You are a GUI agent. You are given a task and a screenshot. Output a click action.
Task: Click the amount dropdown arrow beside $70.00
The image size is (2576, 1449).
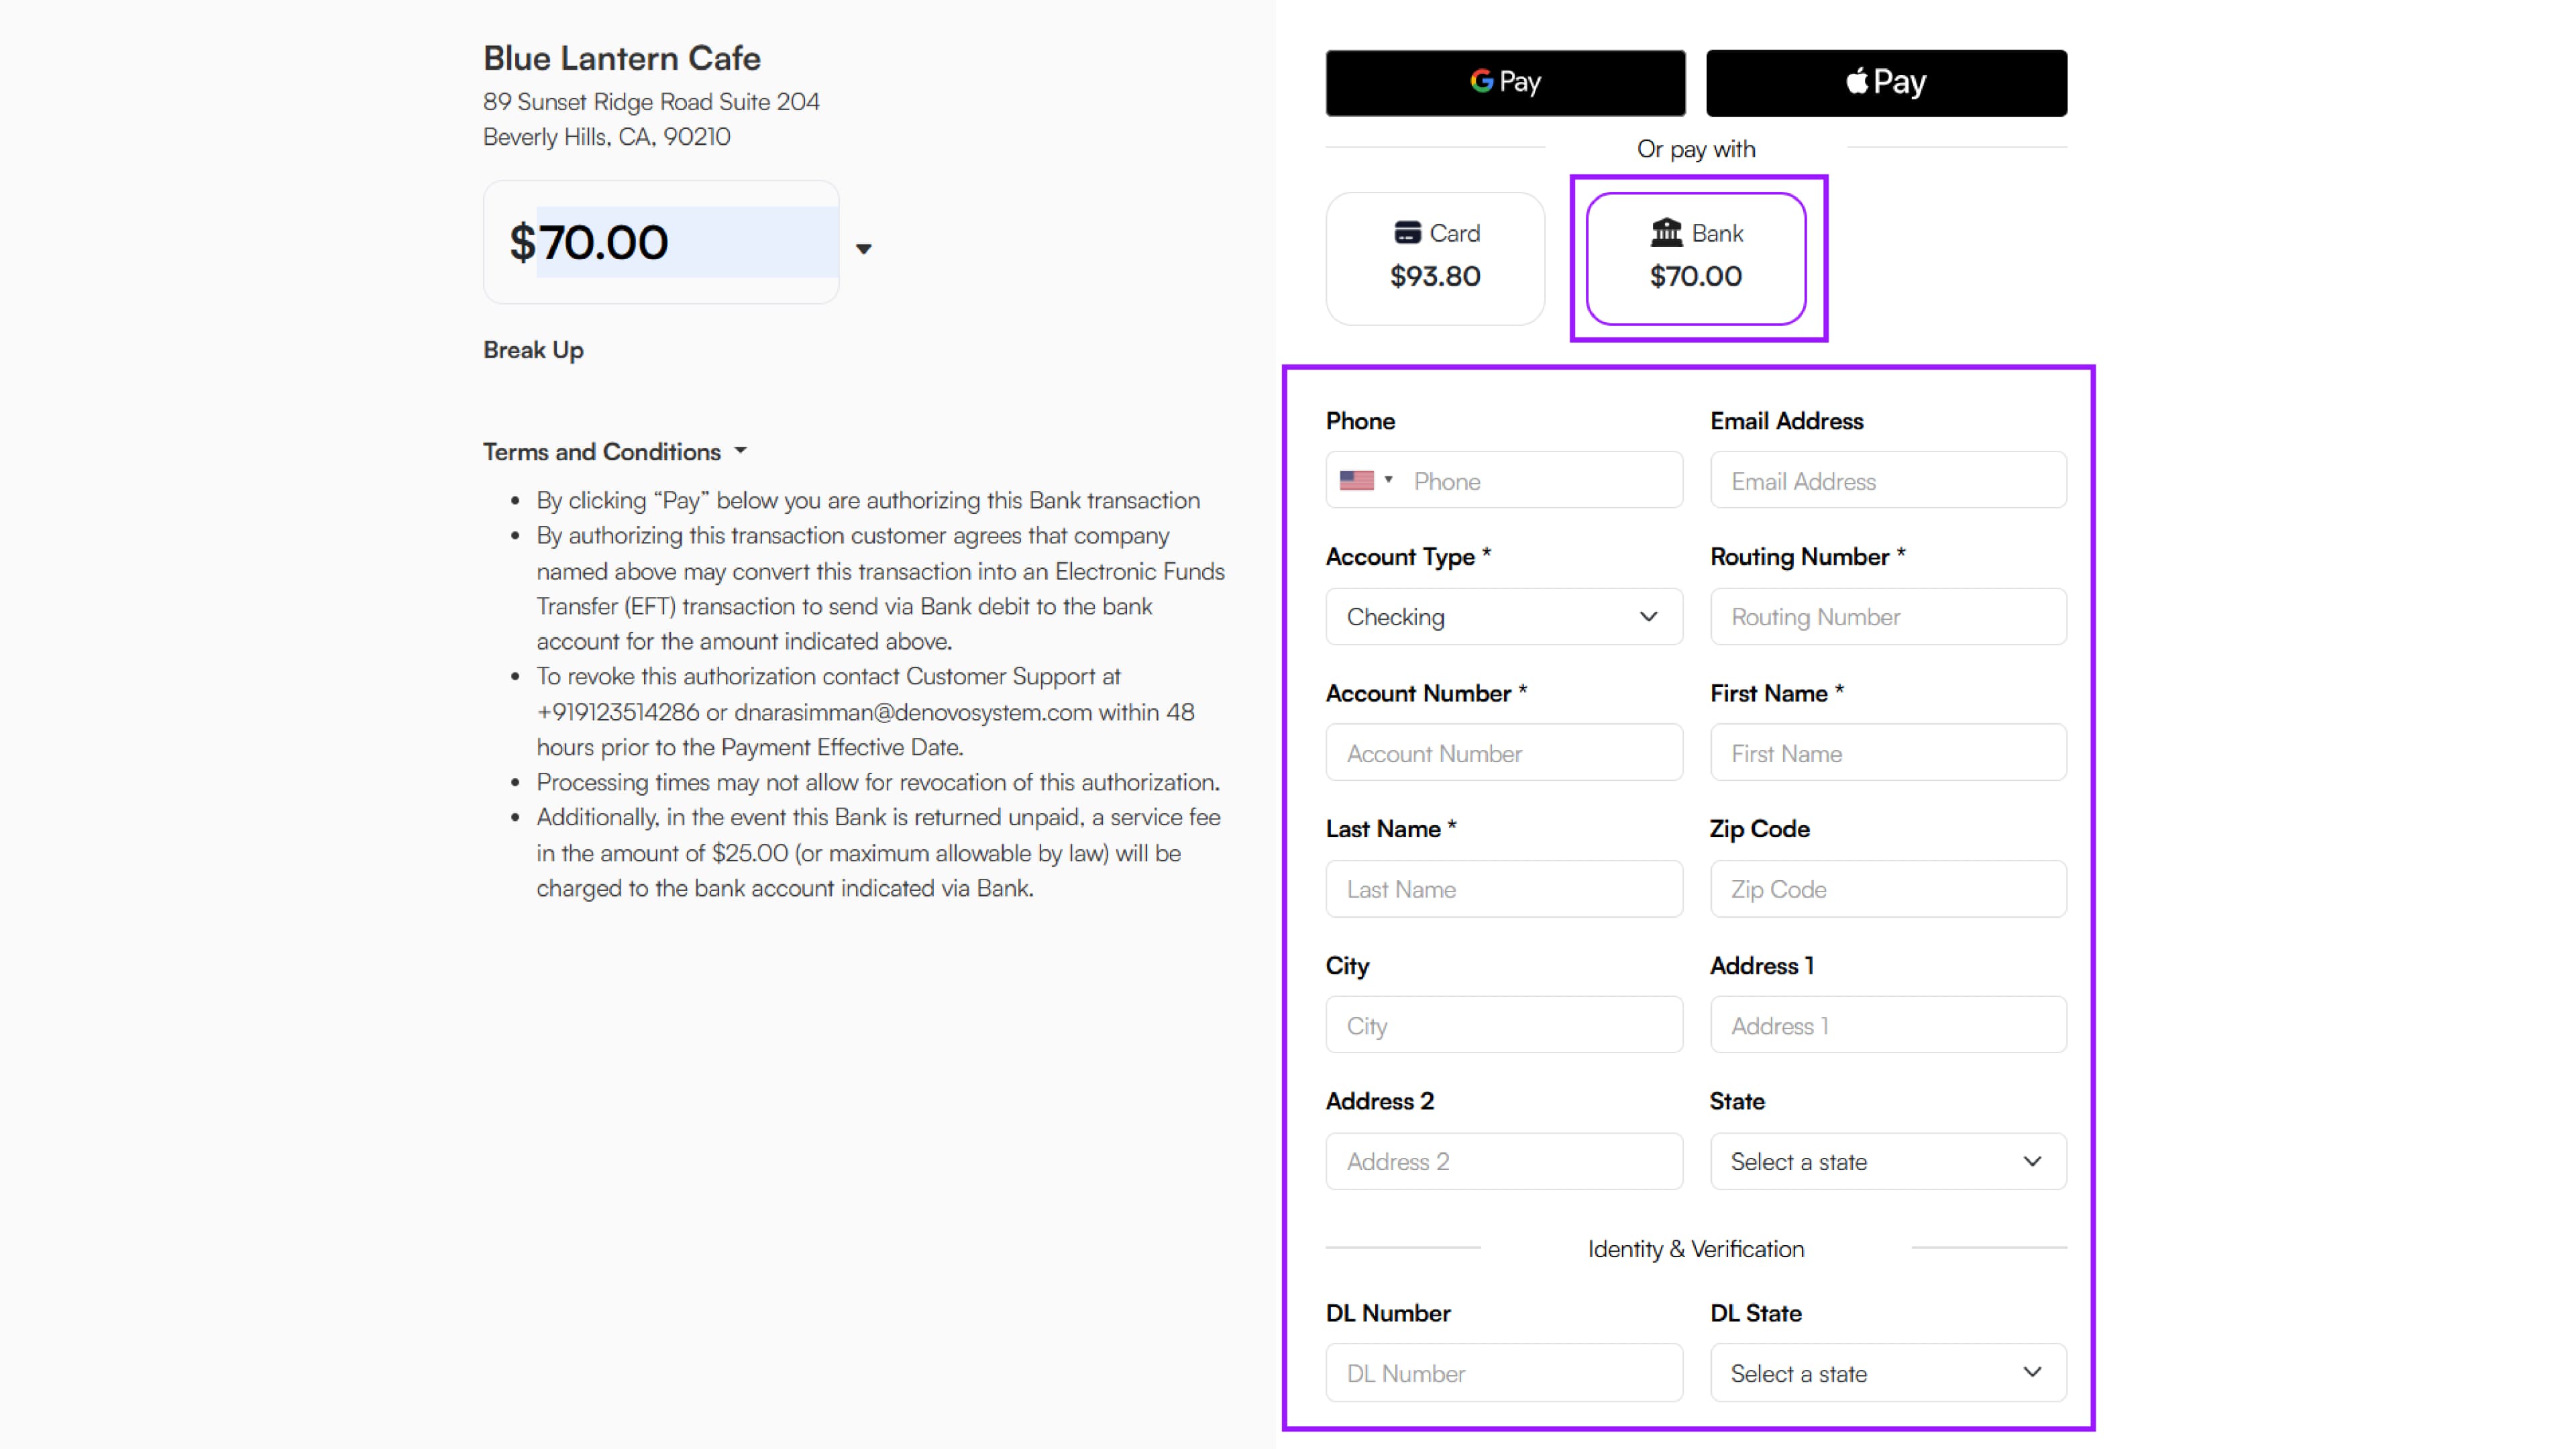[863, 249]
